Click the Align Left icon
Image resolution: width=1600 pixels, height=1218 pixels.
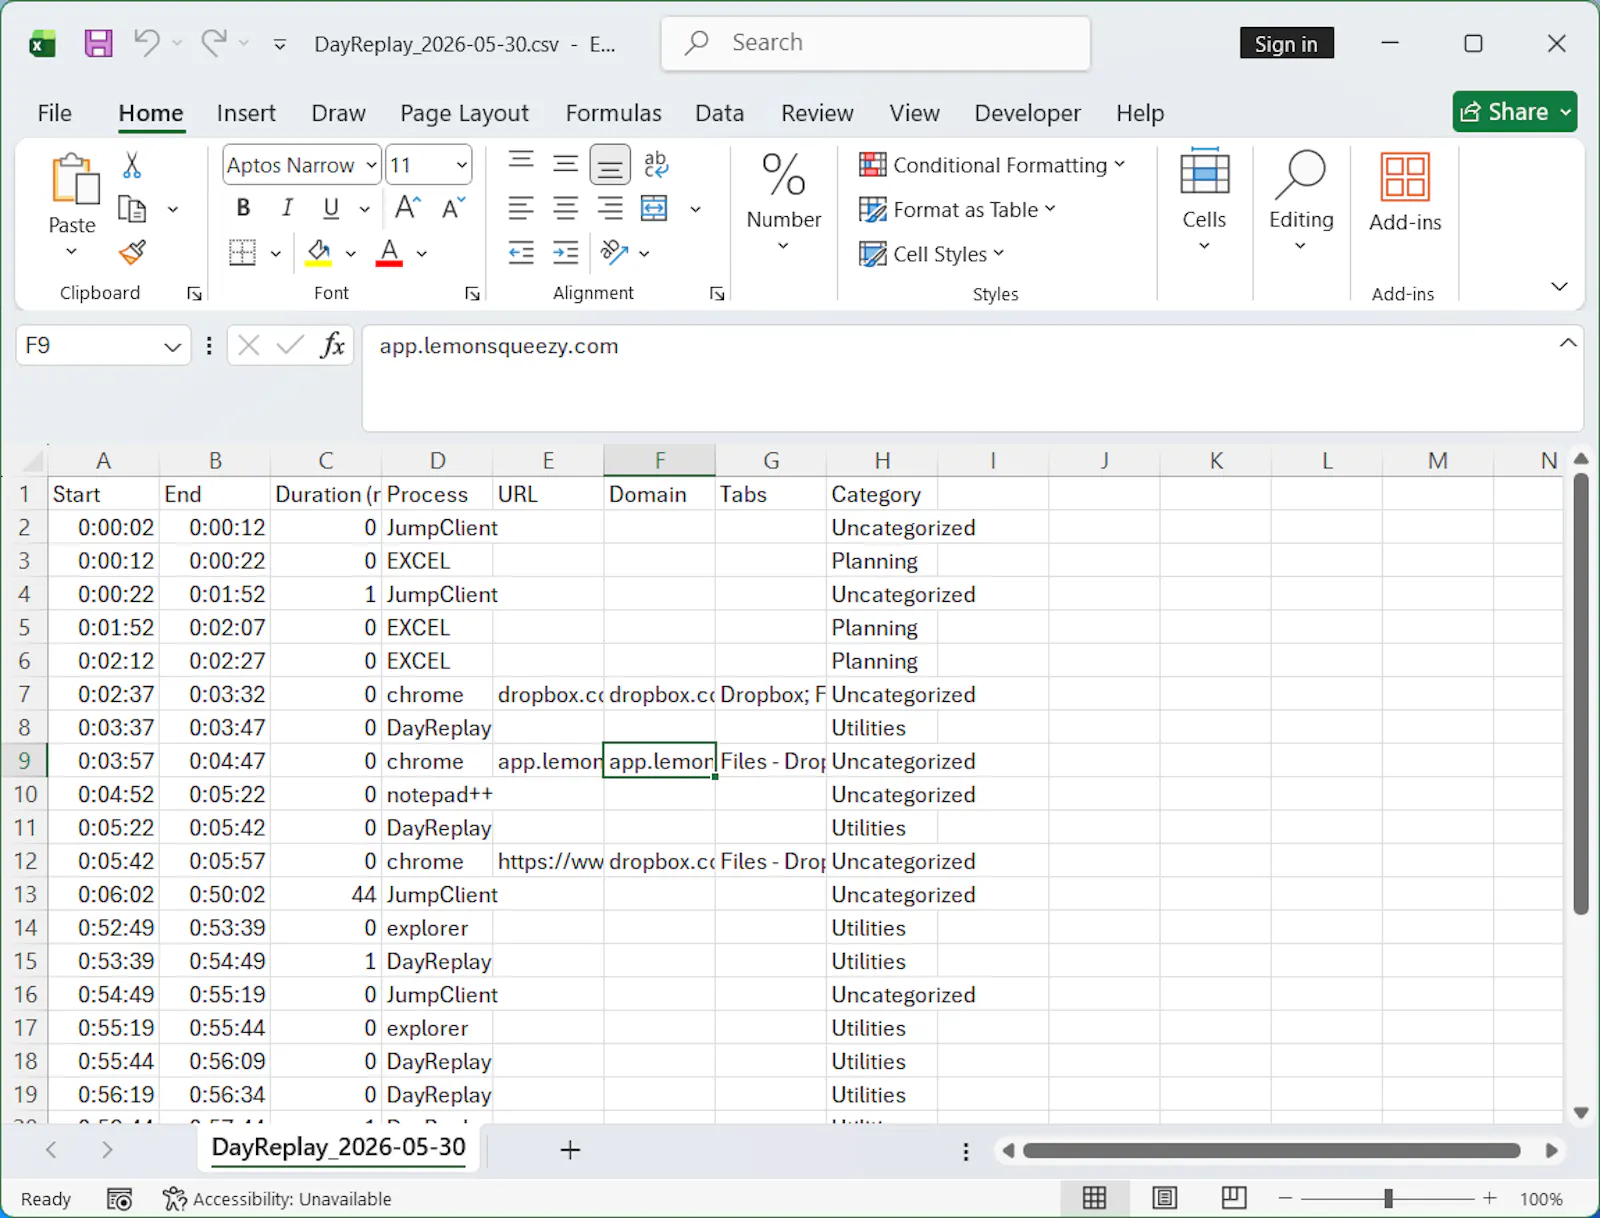click(x=521, y=208)
